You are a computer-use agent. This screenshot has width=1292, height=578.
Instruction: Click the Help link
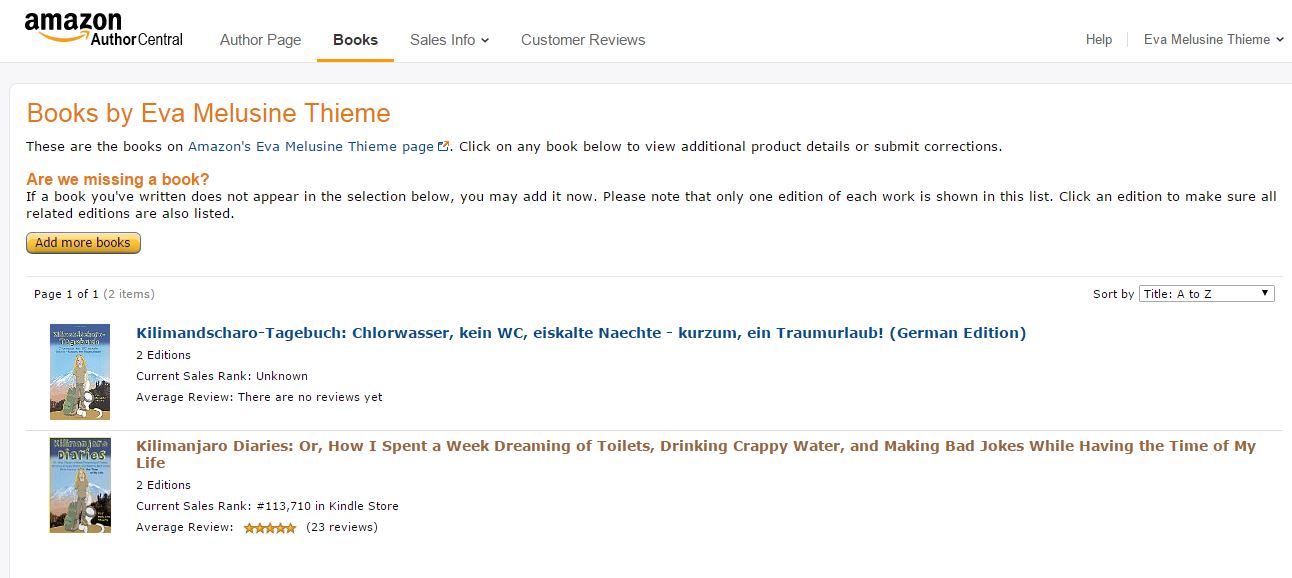[1098, 40]
